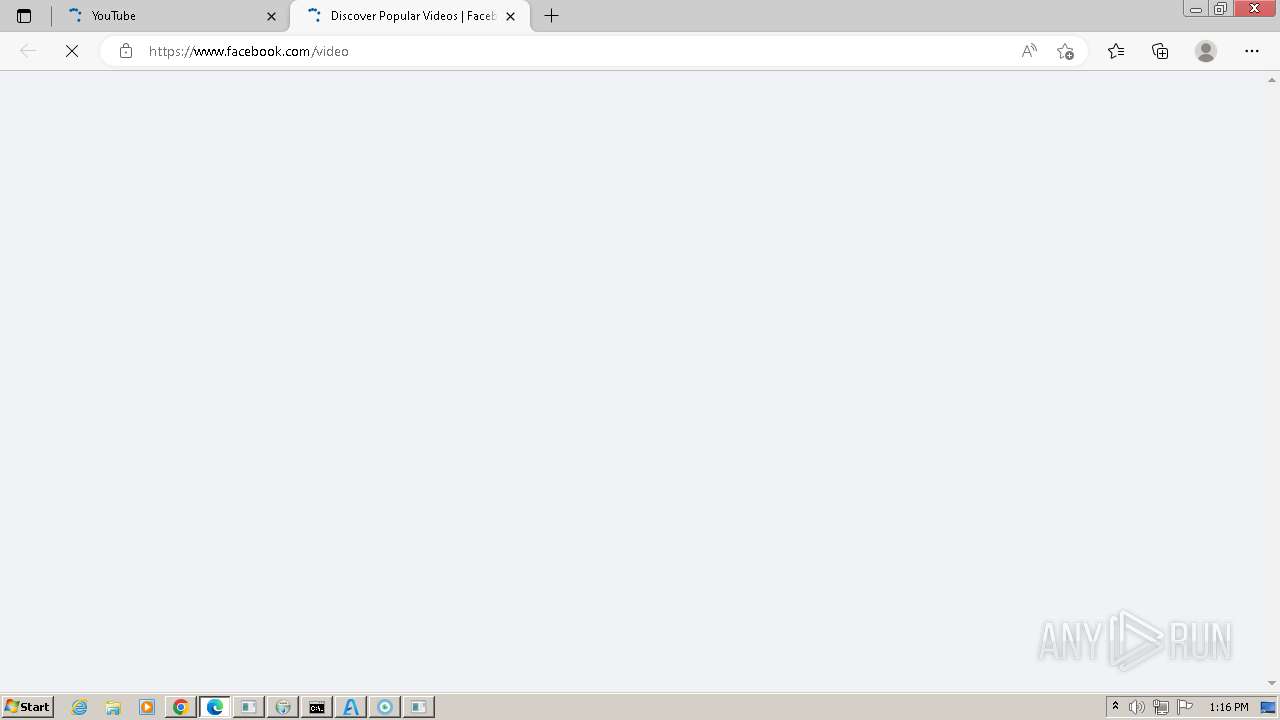Click the page scrollbar up arrow
The height and width of the screenshot is (720, 1280).
coord(1272,80)
